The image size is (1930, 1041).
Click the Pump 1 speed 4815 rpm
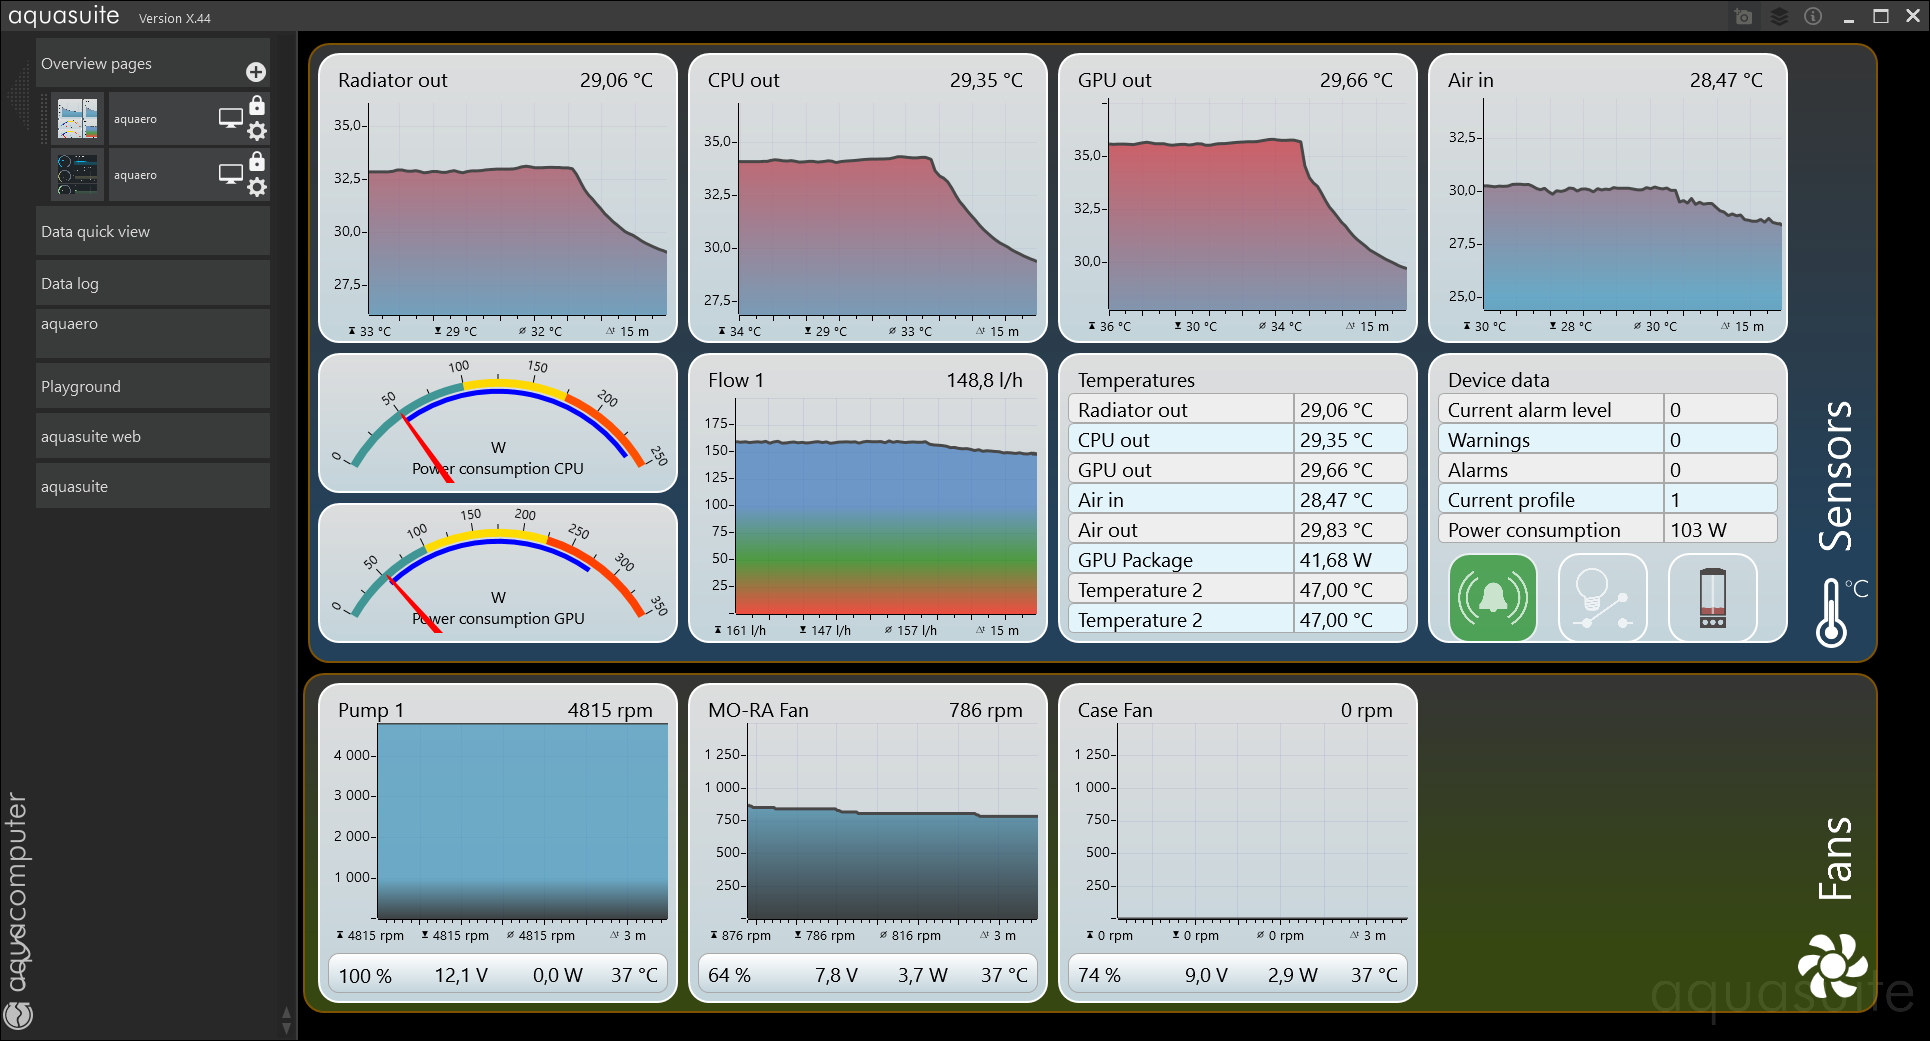click(610, 710)
